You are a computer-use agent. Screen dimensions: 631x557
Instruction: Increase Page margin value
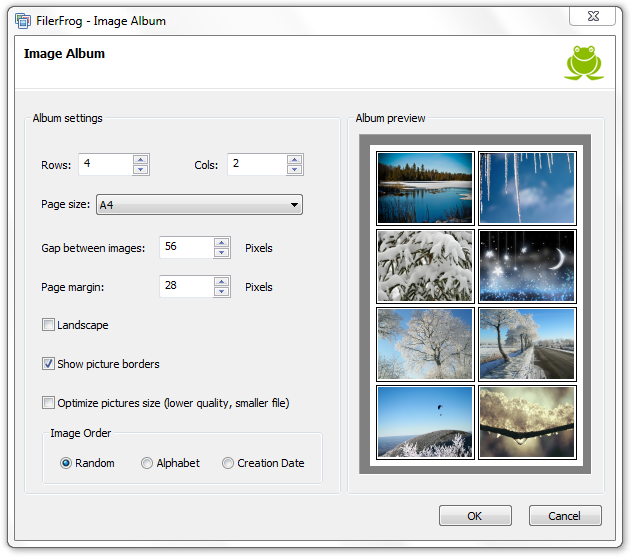click(x=221, y=281)
